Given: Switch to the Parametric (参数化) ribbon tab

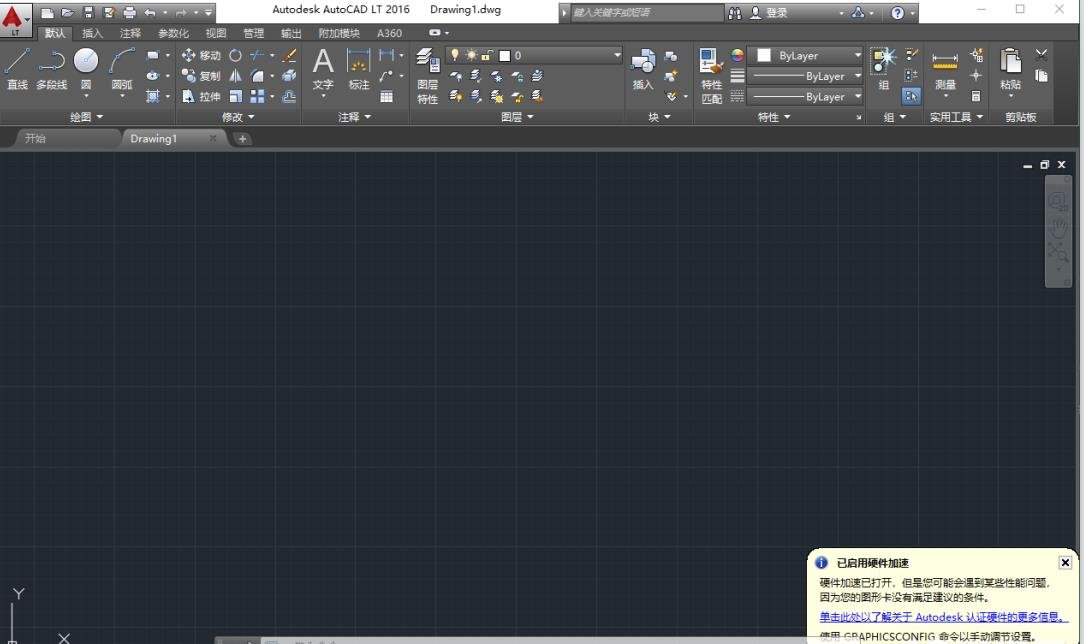Looking at the screenshot, I should (173, 33).
